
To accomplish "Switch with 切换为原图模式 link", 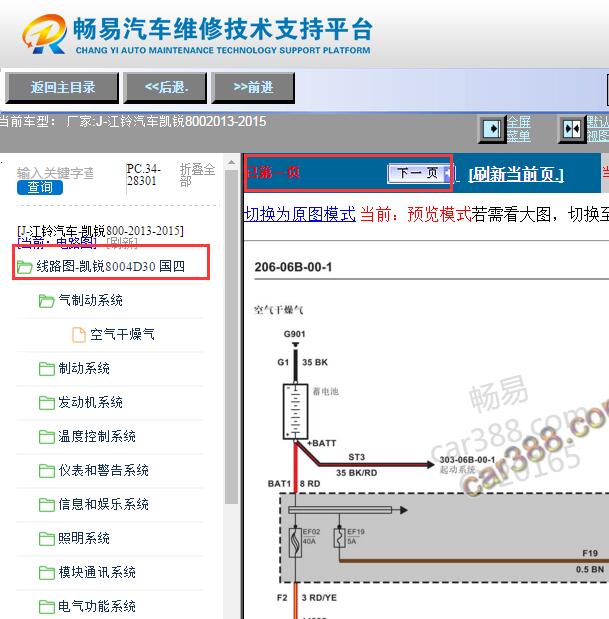I will pyautogui.click(x=300, y=214).
